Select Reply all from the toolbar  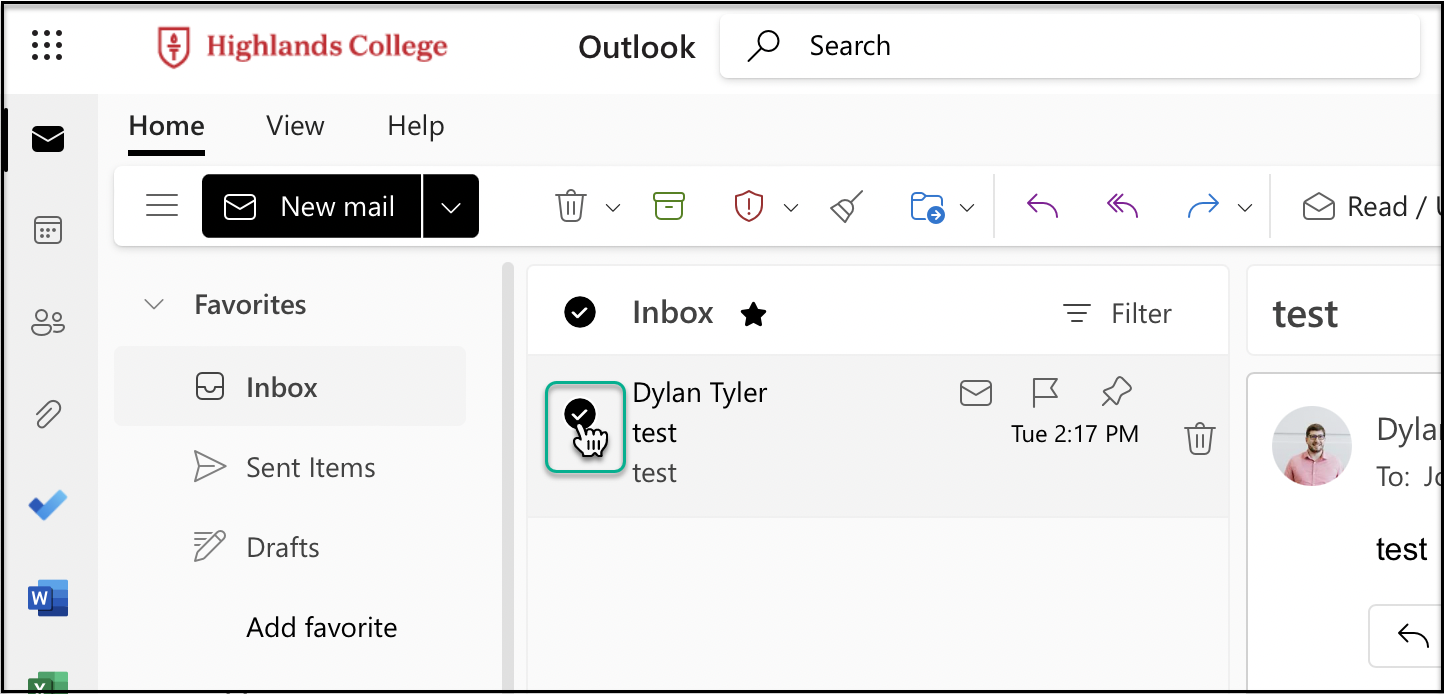(x=1121, y=205)
